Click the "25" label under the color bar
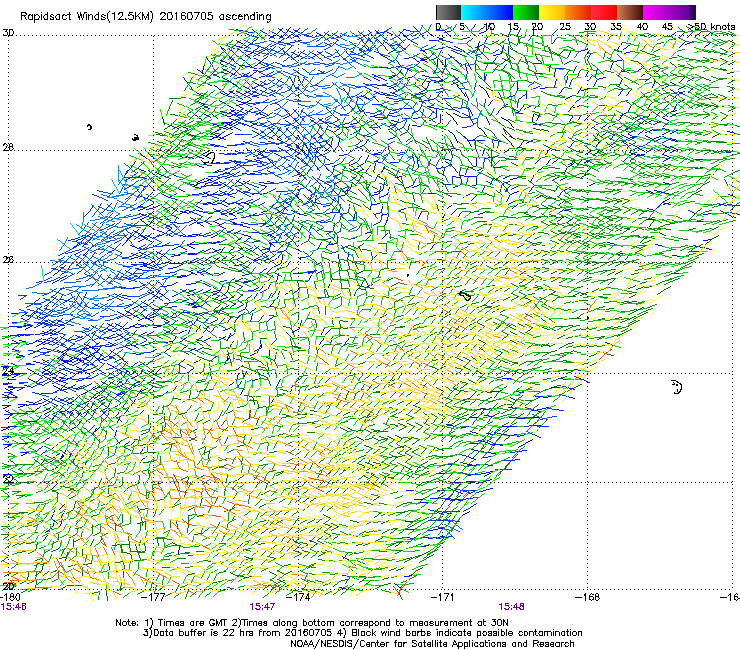The height and width of the screenshot is (650, 740). (564, 27)
